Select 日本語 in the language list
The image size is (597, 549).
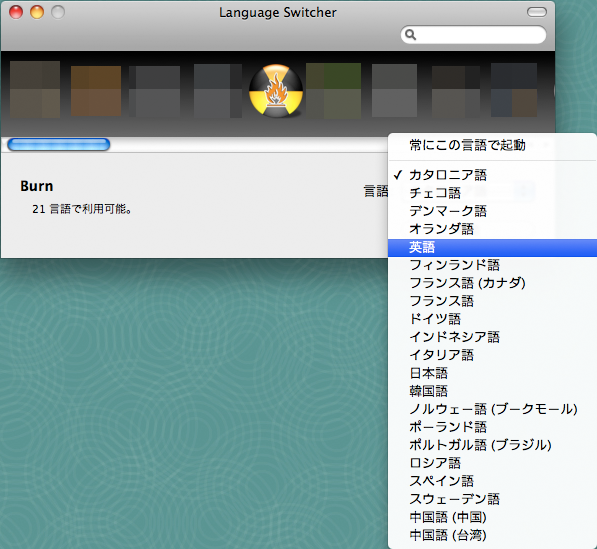click(x=492, y=373)
